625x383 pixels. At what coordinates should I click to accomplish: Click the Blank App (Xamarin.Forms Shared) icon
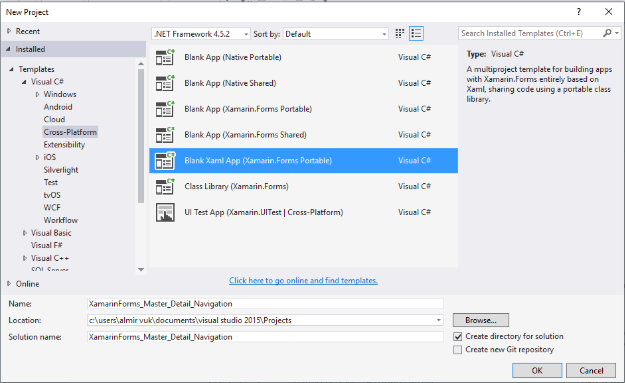(x=165, y=135)
